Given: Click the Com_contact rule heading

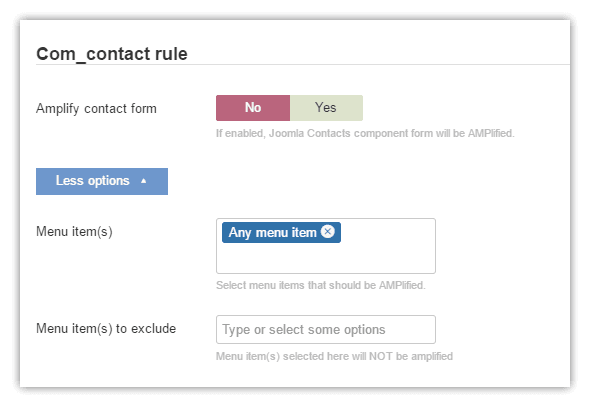Looking at the screenshot, I should [112, 54].
